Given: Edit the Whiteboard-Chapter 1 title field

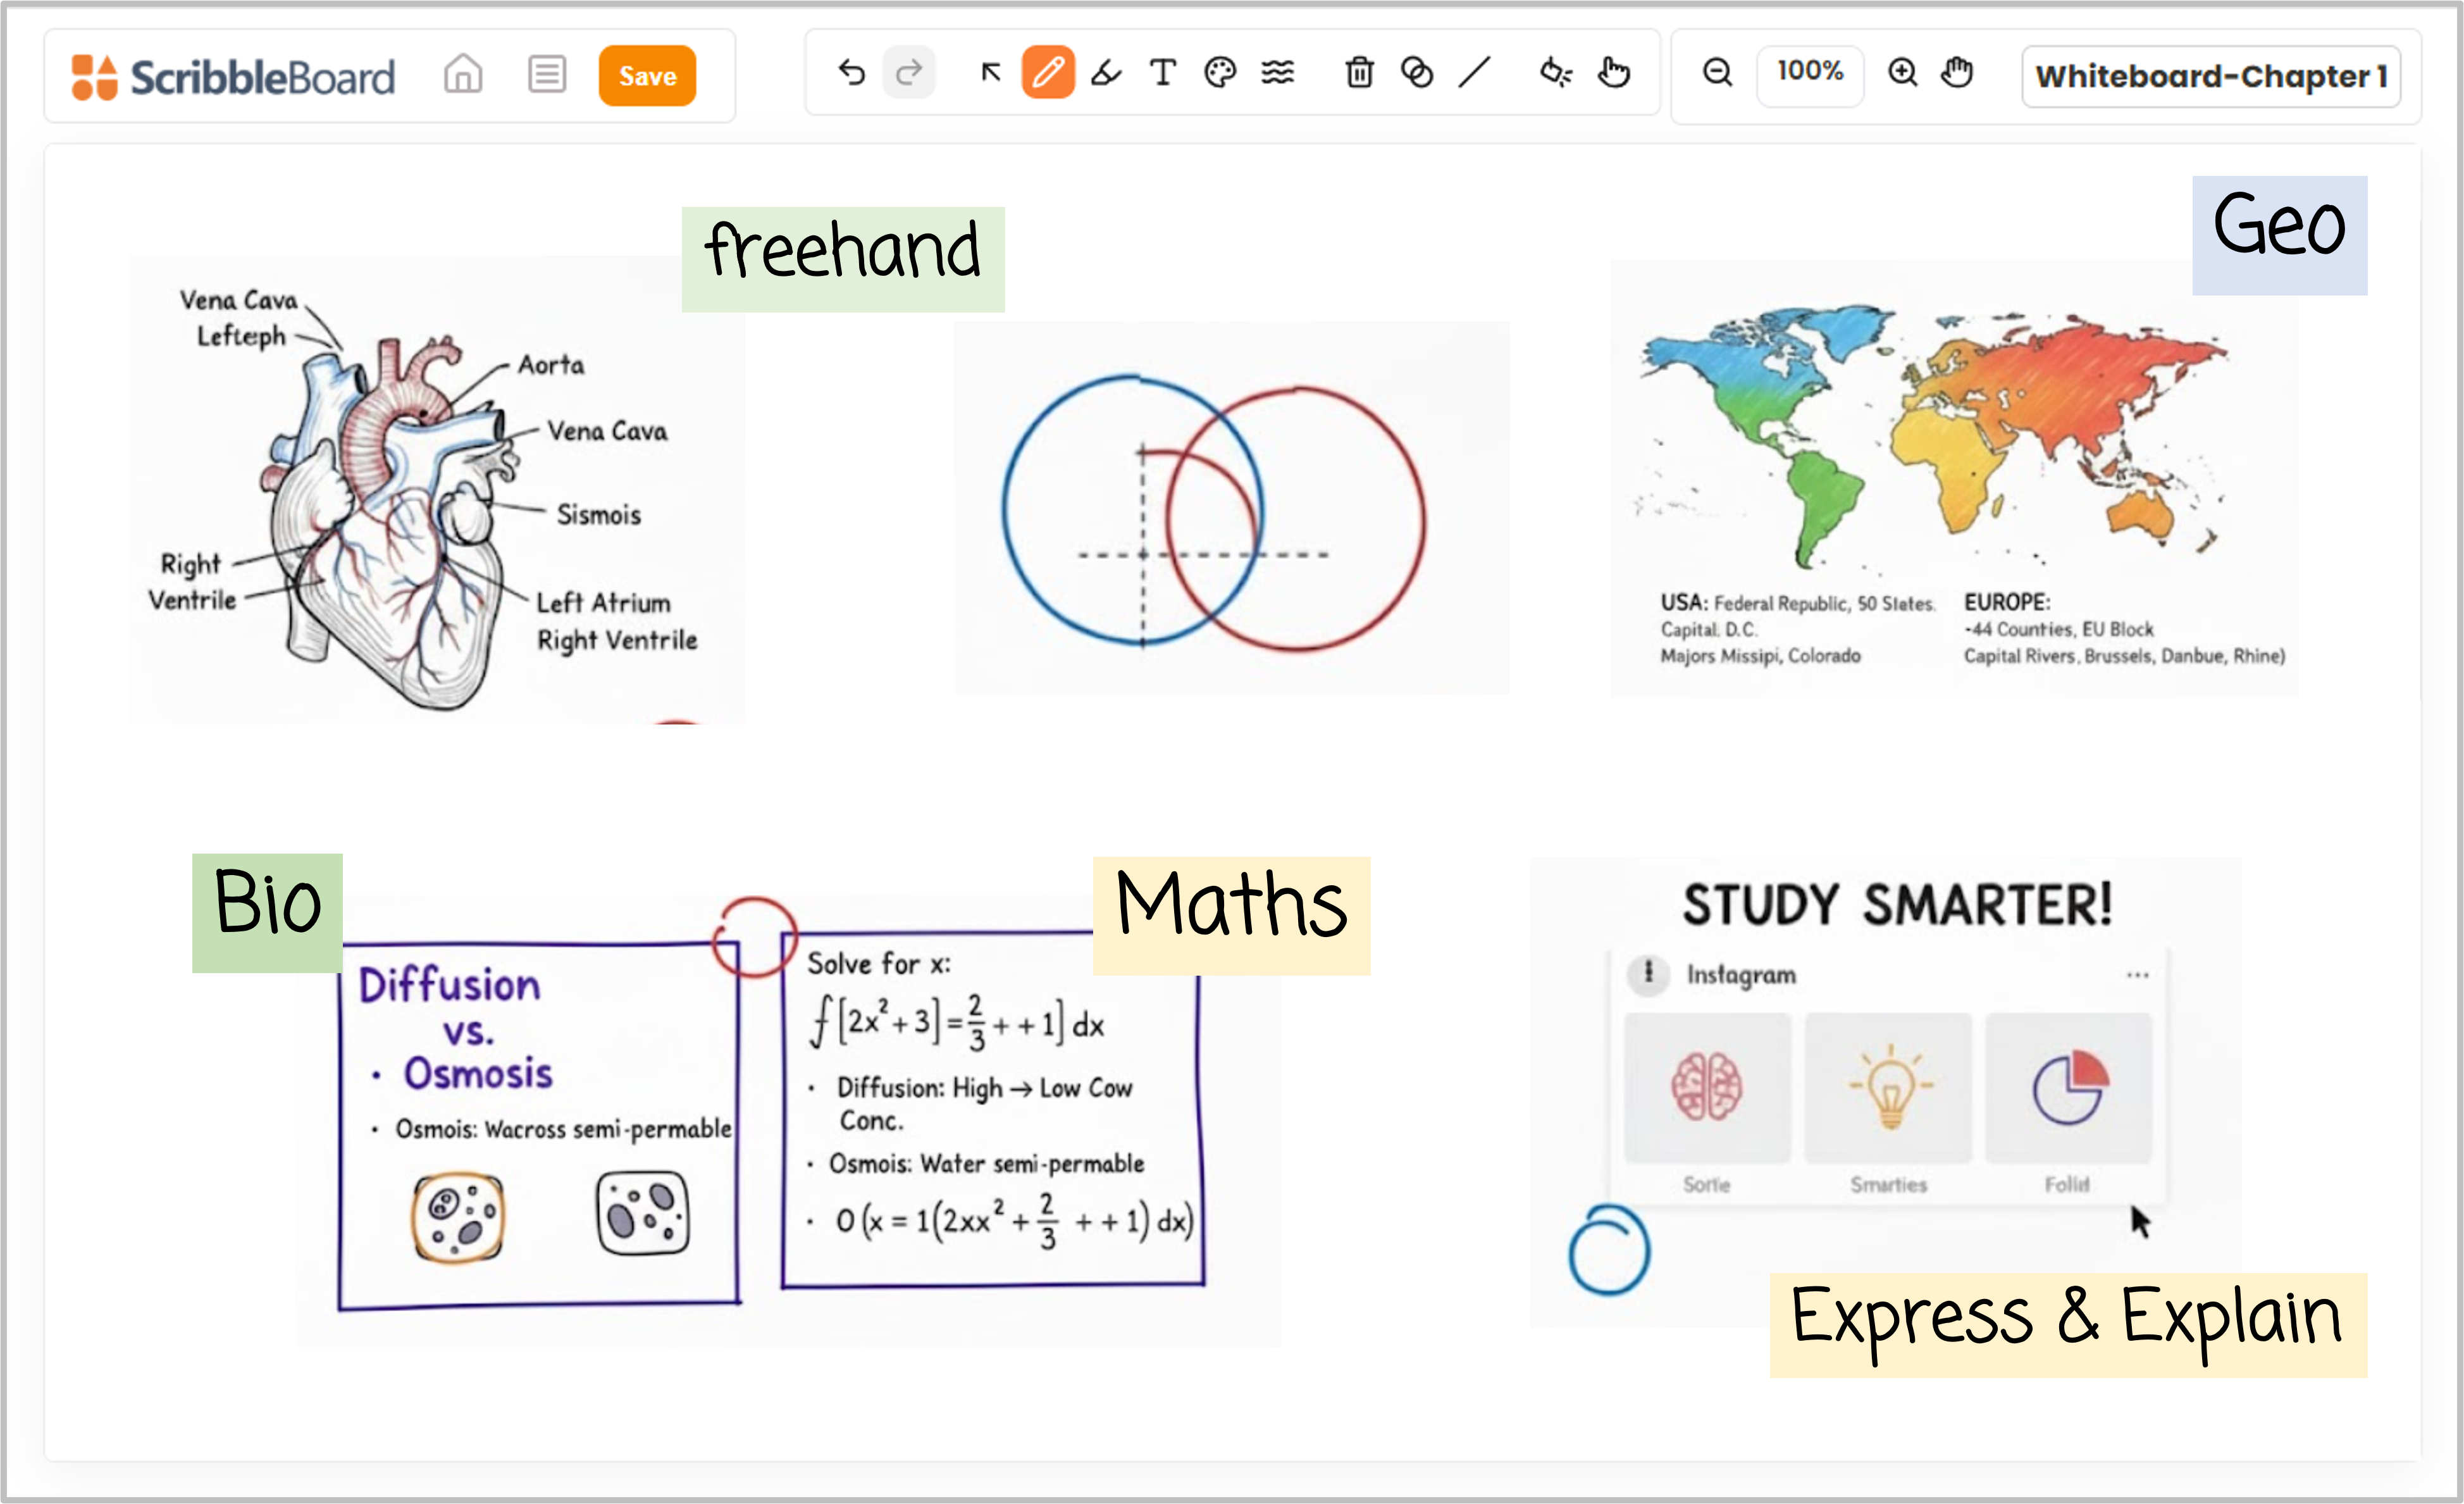Looking at the screenshot, I should 2210,77.
